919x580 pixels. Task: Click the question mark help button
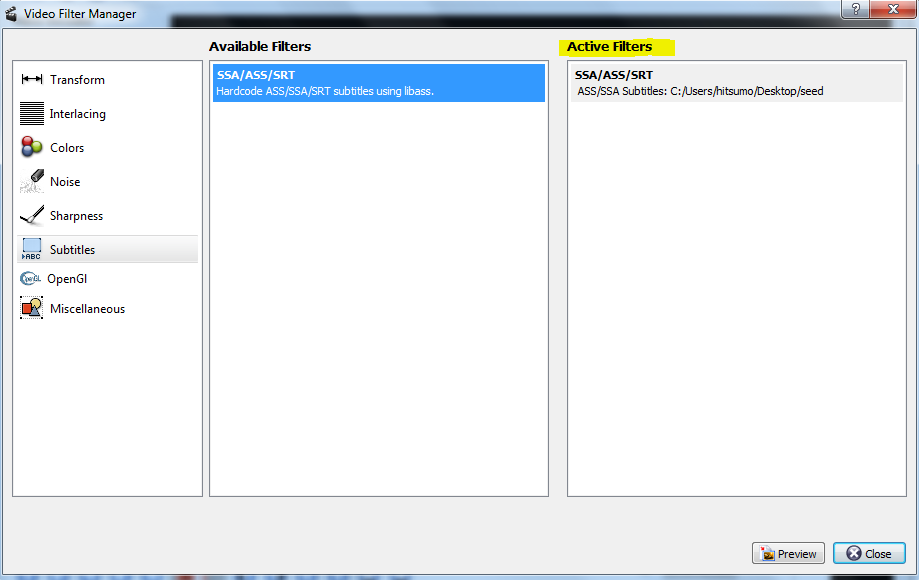click(x=853, y=9)
